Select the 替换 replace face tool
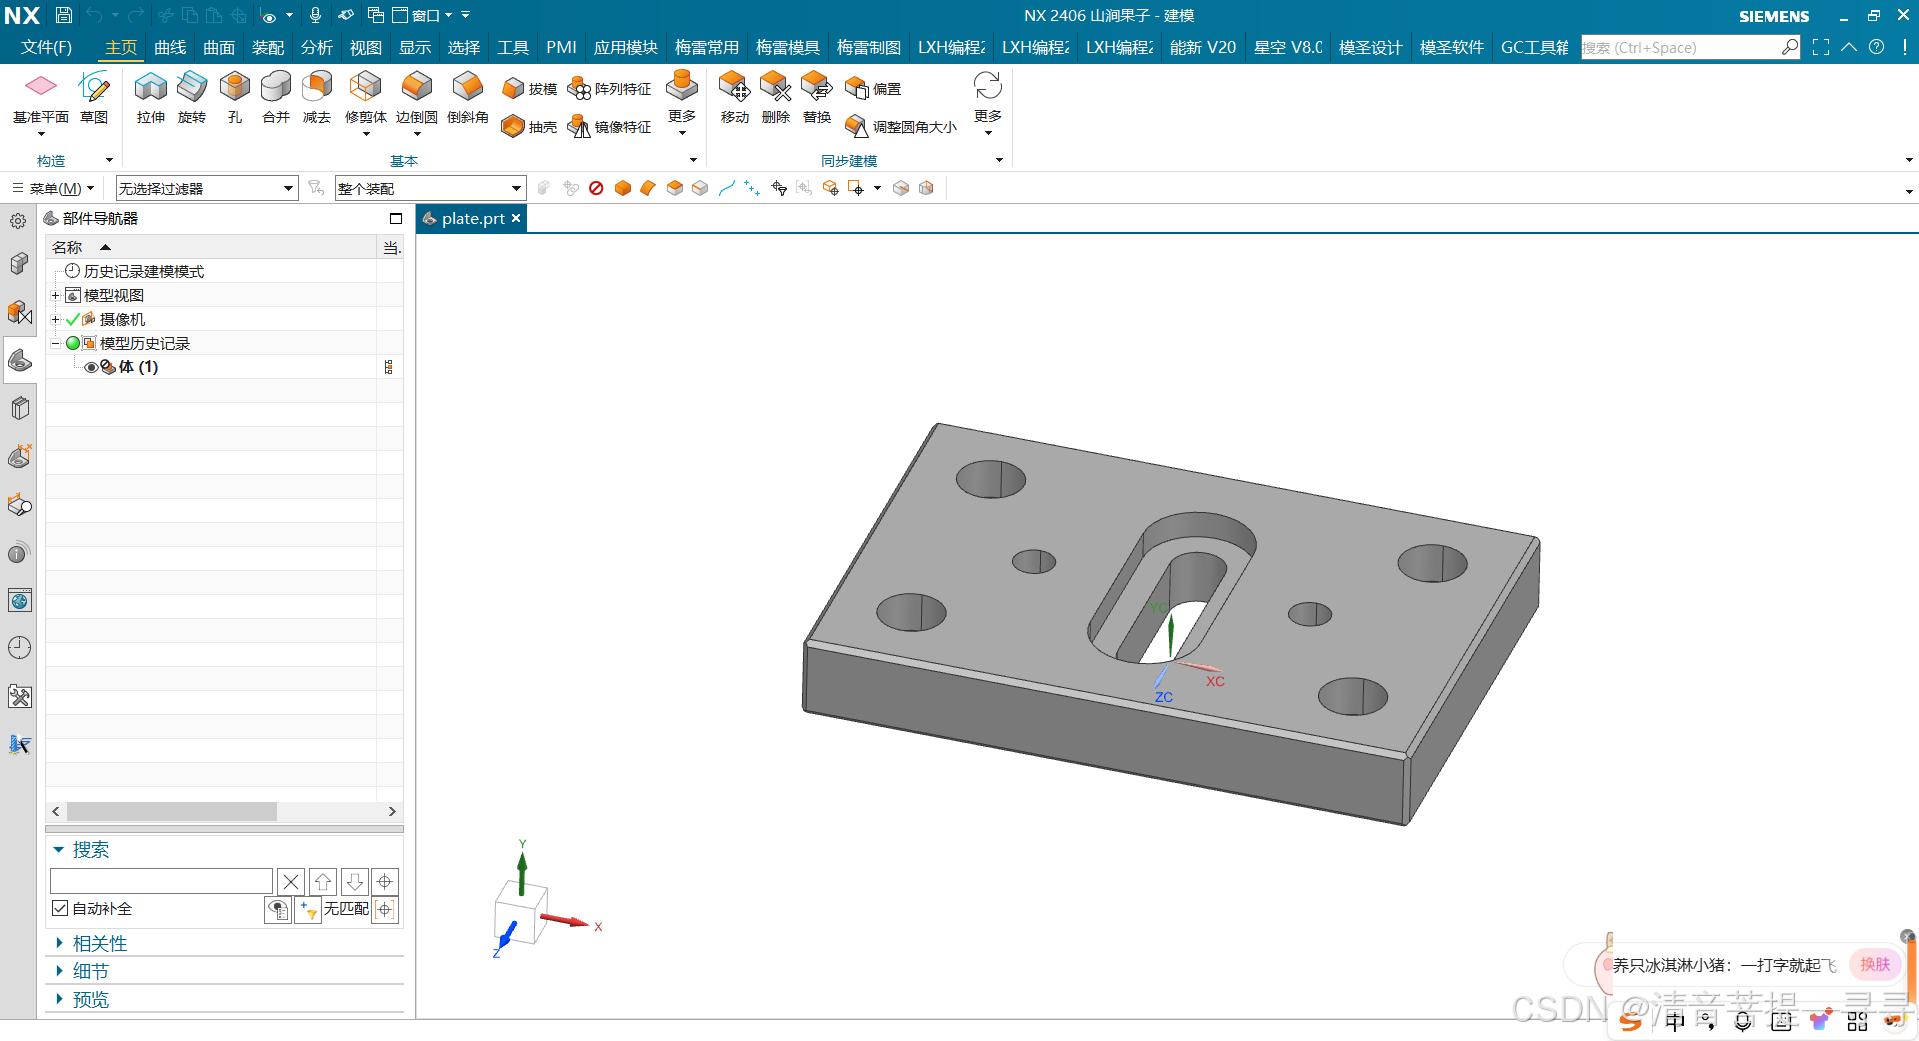 tap(817, 98)
